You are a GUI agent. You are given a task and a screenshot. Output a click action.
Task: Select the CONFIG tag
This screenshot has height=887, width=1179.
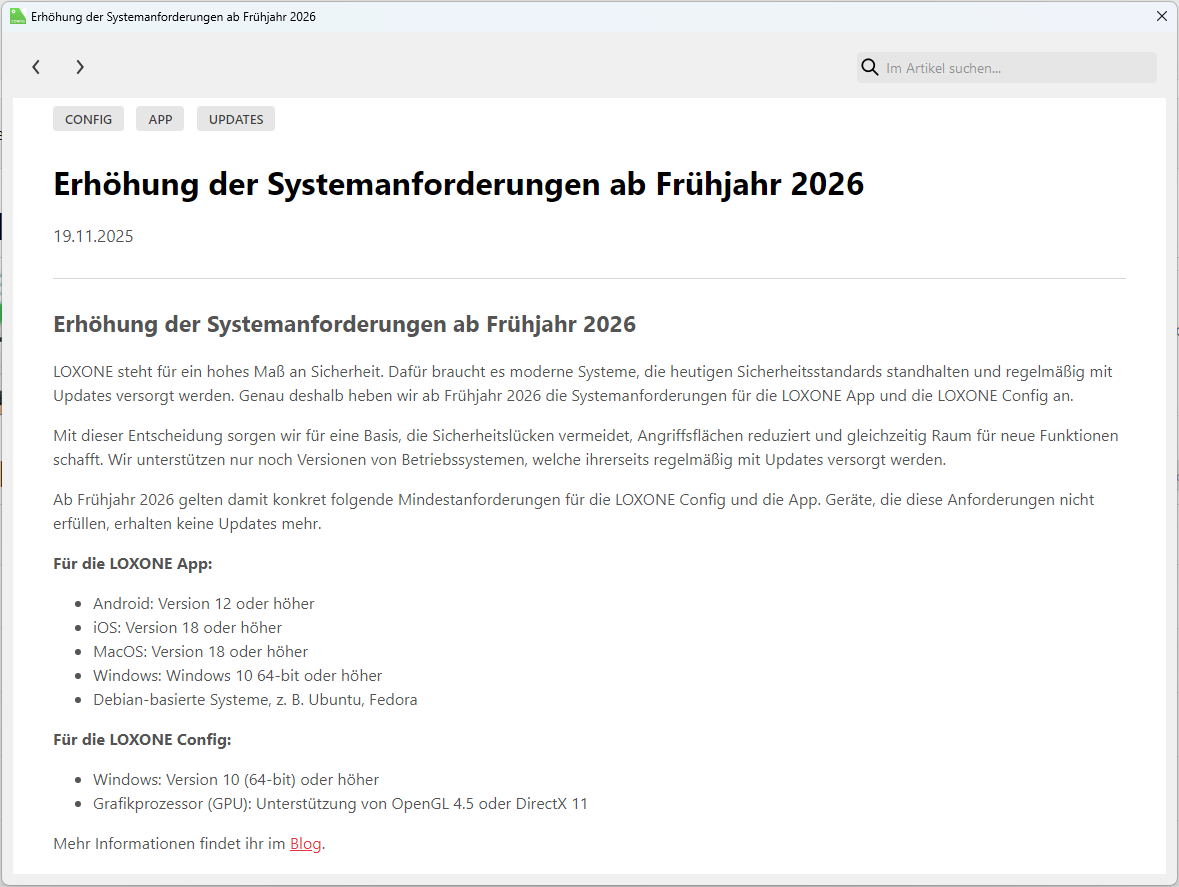pyautogui.click(x=88, y=119)
